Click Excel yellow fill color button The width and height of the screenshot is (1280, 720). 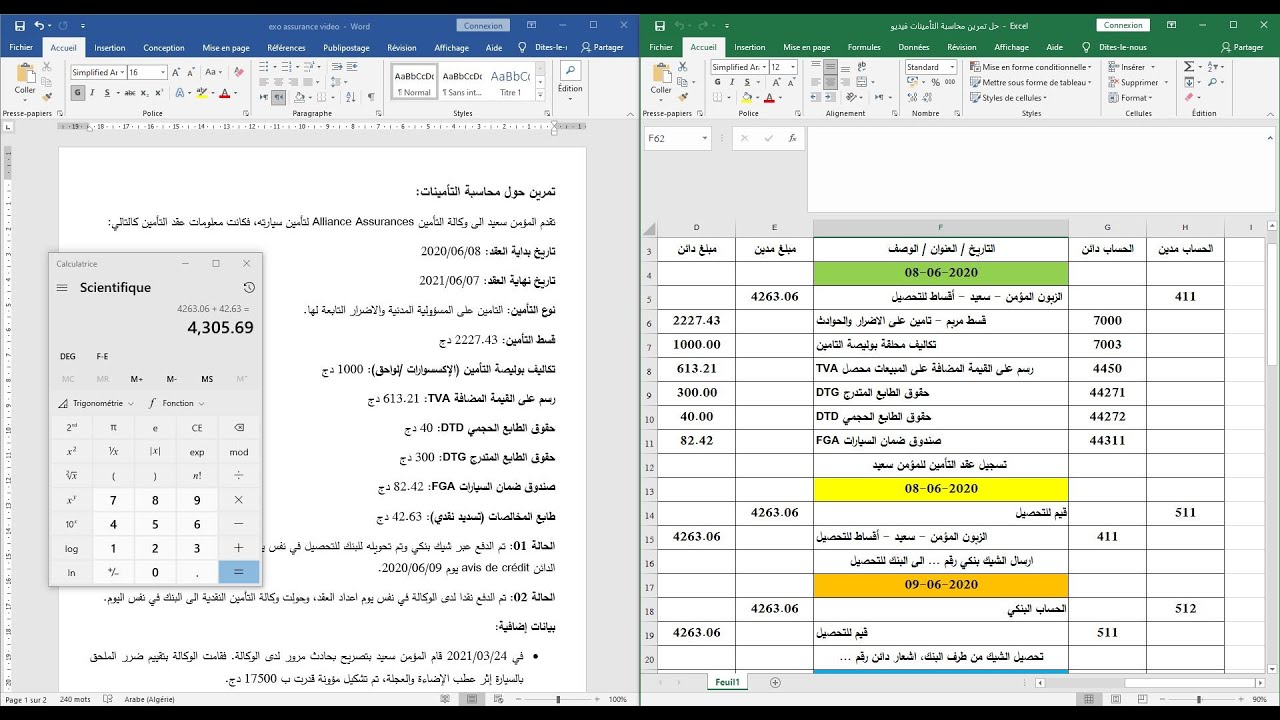coord(746,97)
